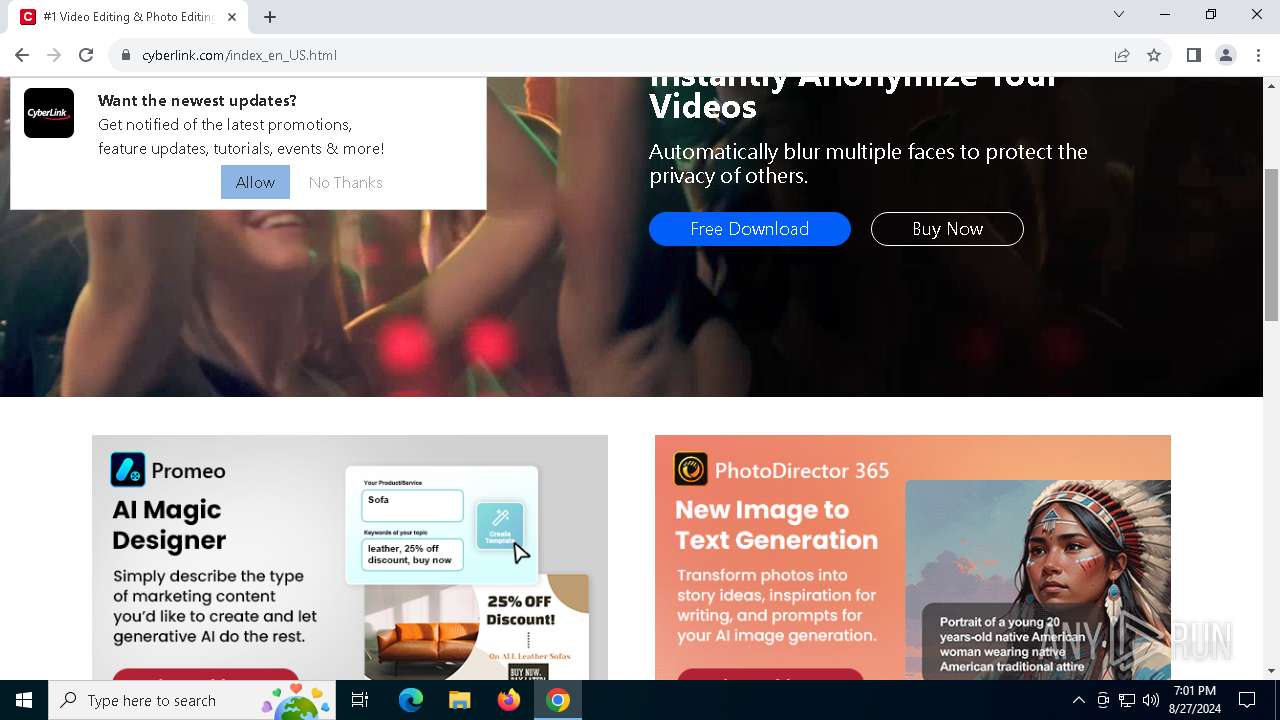Open the Windows notification center
Viewport: 1280px width, 720px height.
click(x=1247, y=700)
